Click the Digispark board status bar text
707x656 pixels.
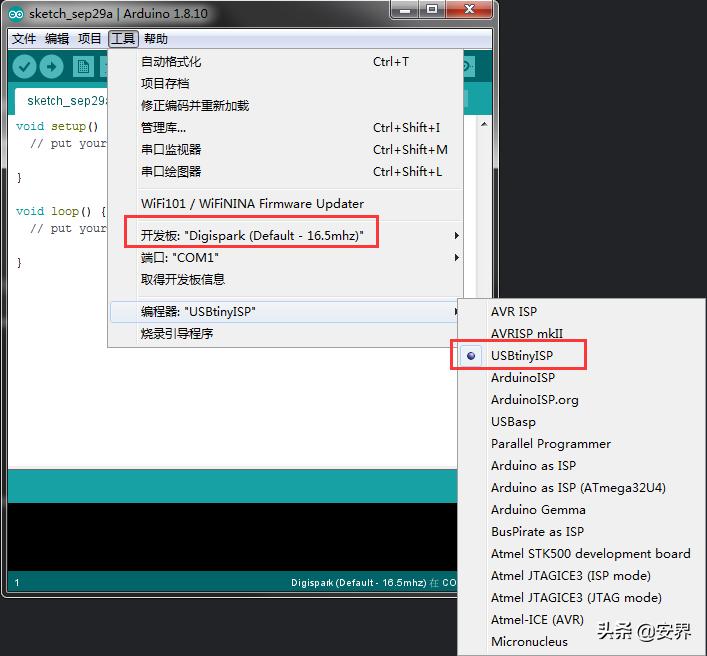[374, 583]
